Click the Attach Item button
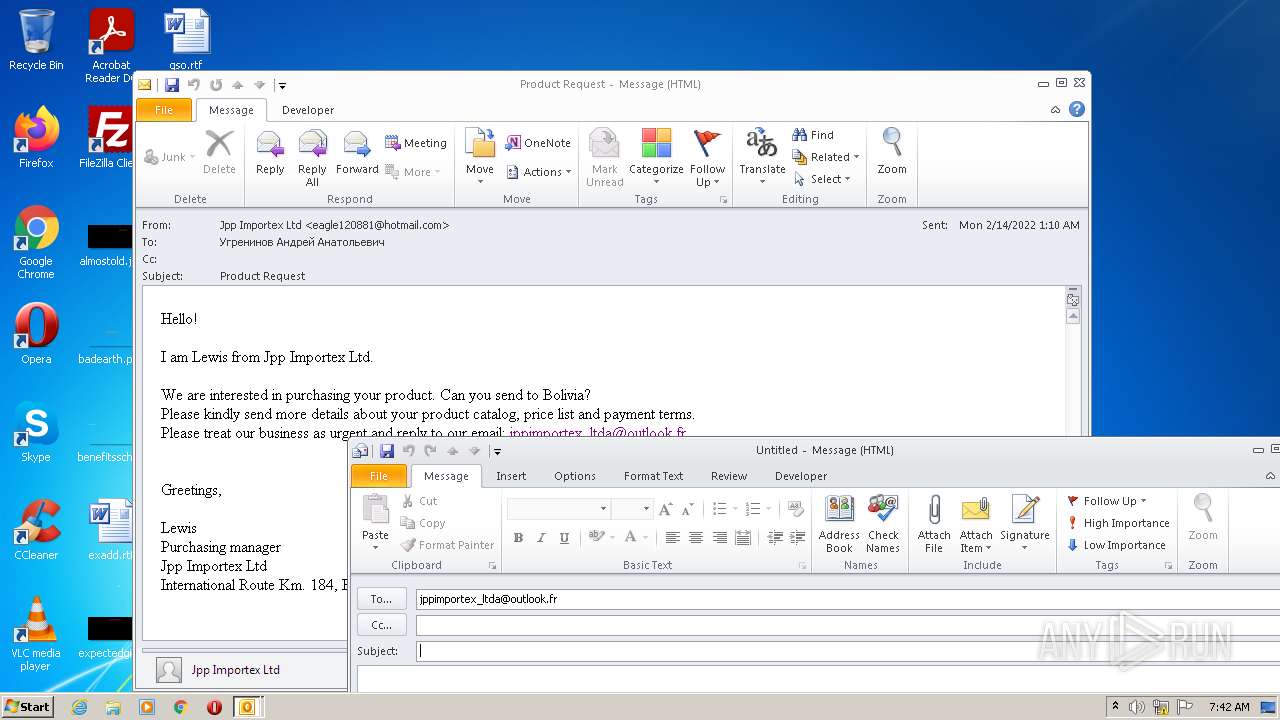The height and width of the screenshot is (720, 1280). (976, 523)
